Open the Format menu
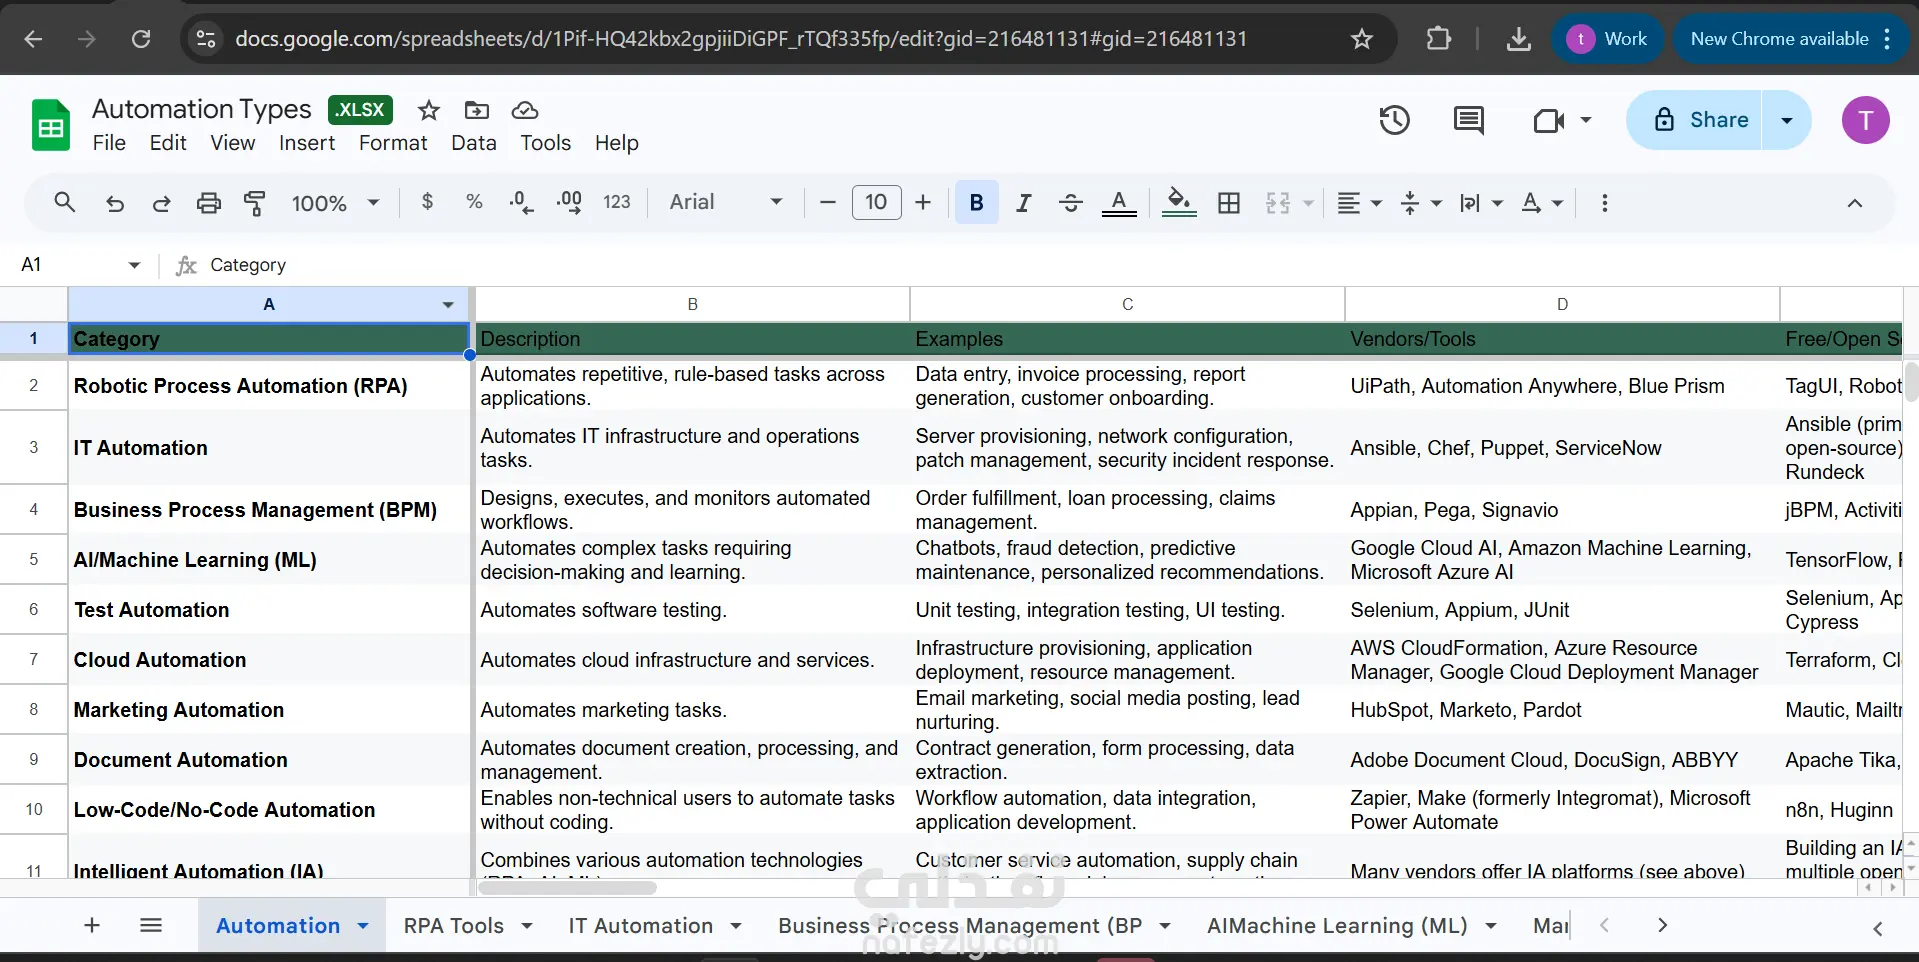 point(393,143)
